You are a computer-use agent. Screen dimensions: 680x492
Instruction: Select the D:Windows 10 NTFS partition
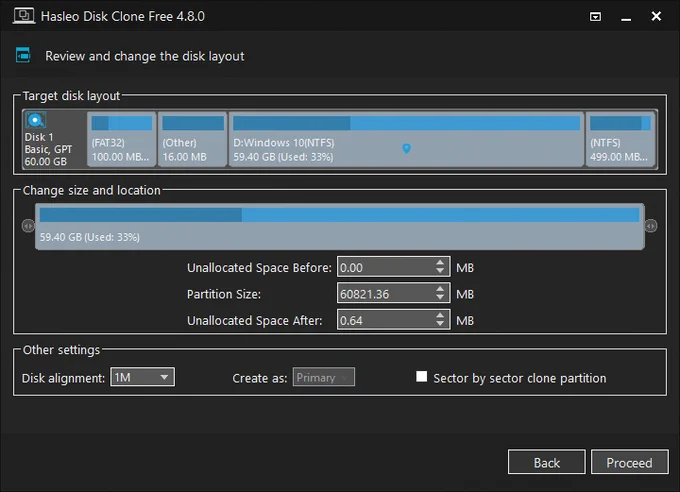tap(406, 139)
